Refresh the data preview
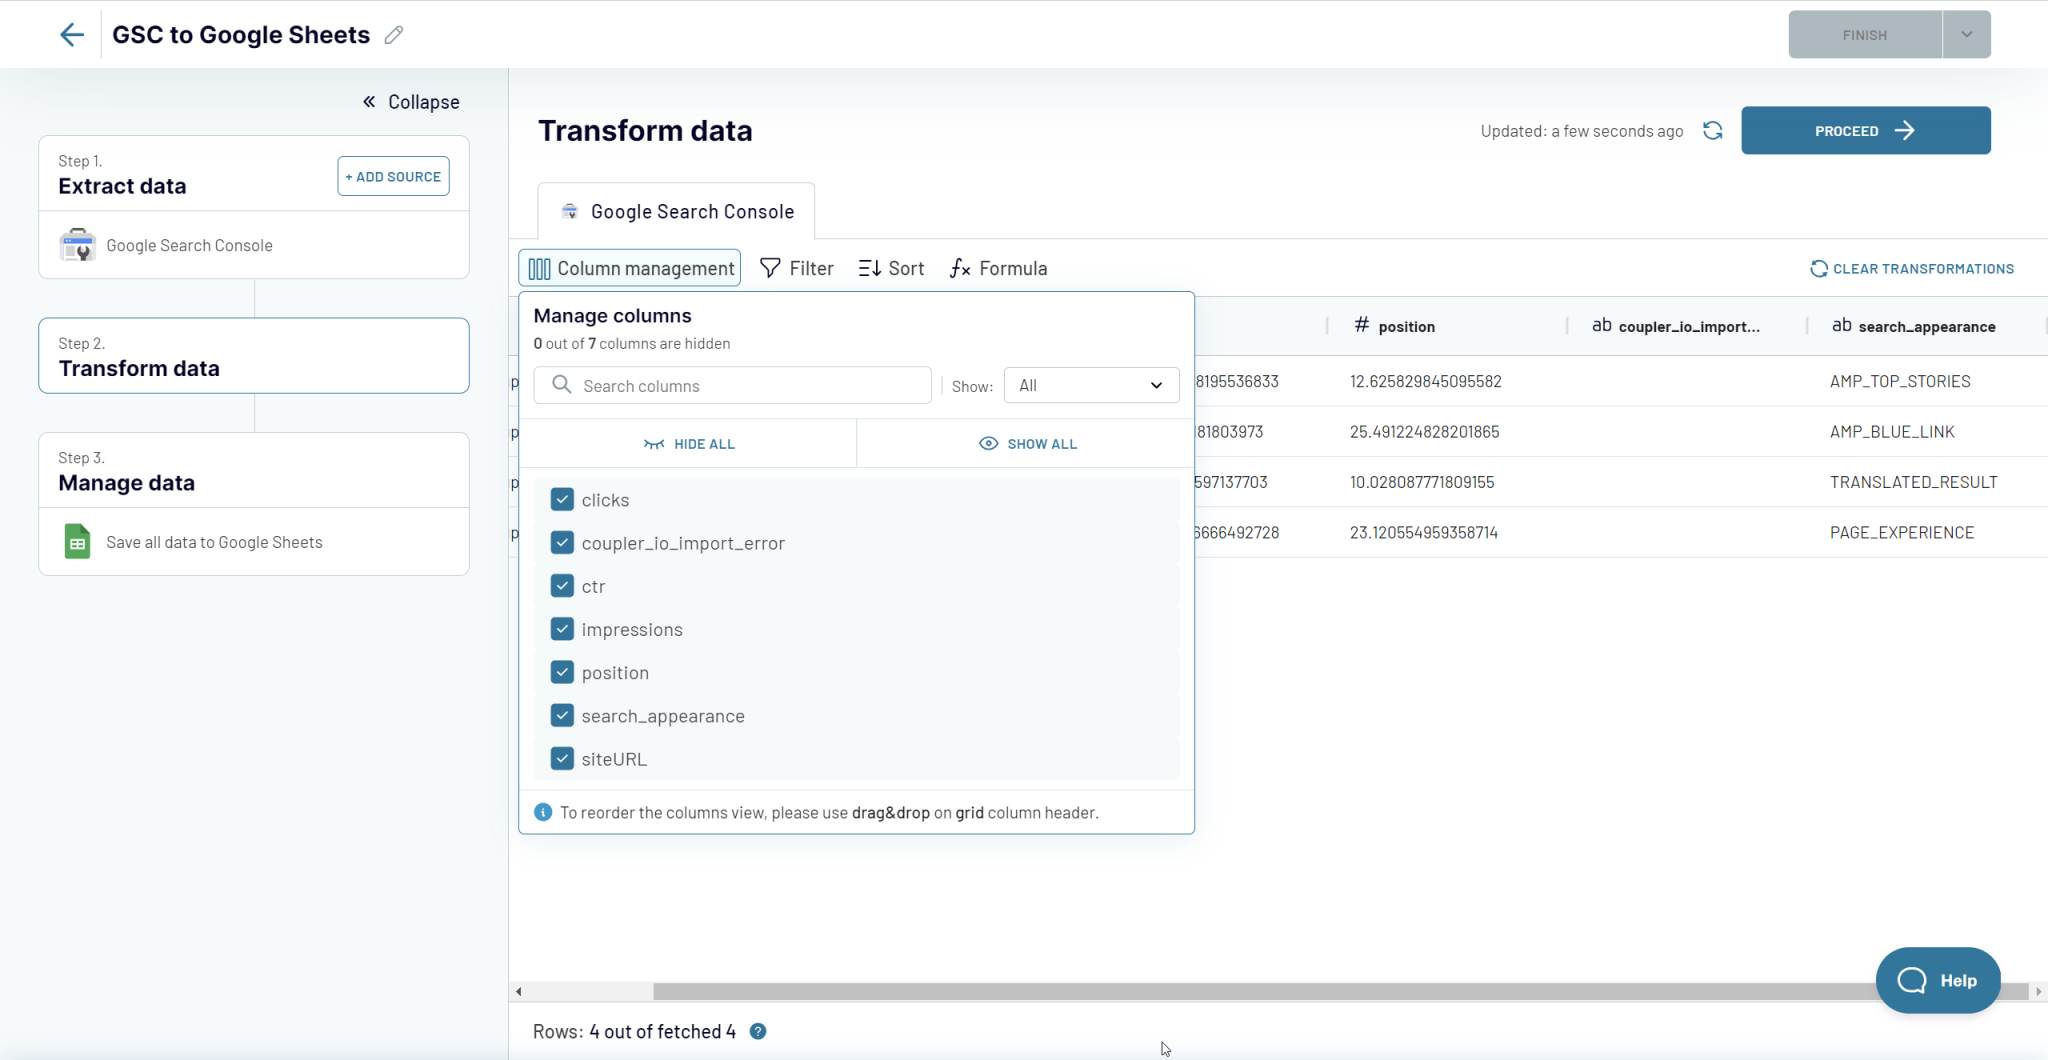Screen dimensions: 2048x1060 pos(1713,130)
